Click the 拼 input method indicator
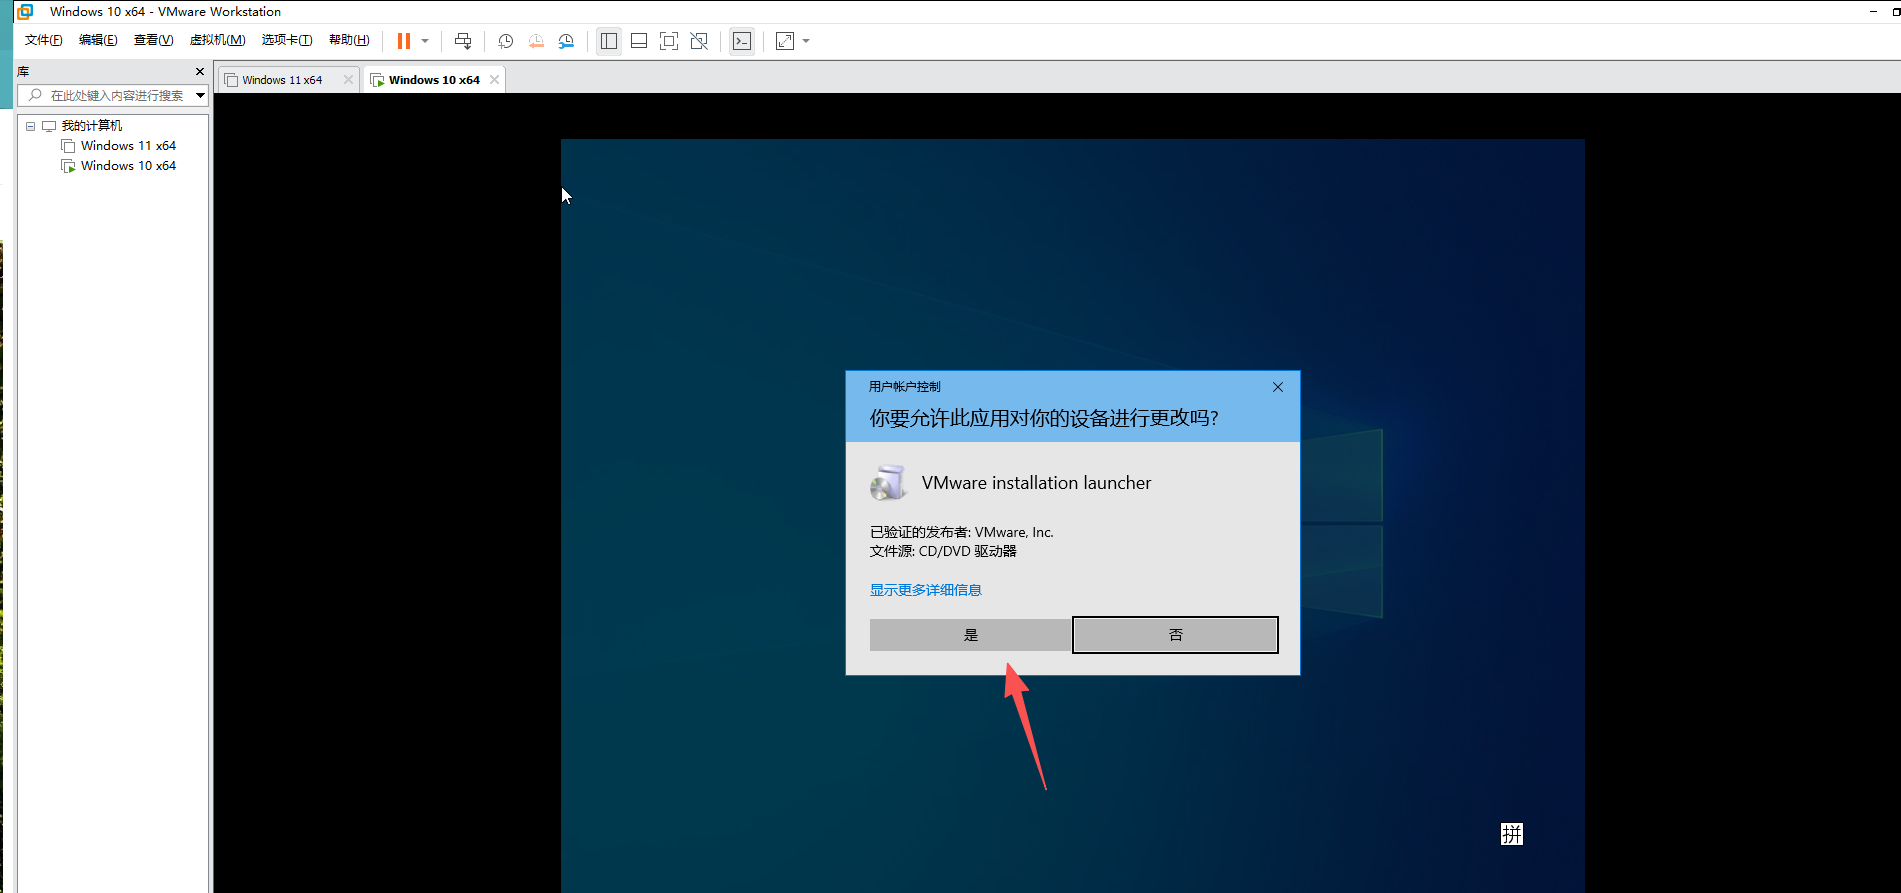 [1512, 834]
